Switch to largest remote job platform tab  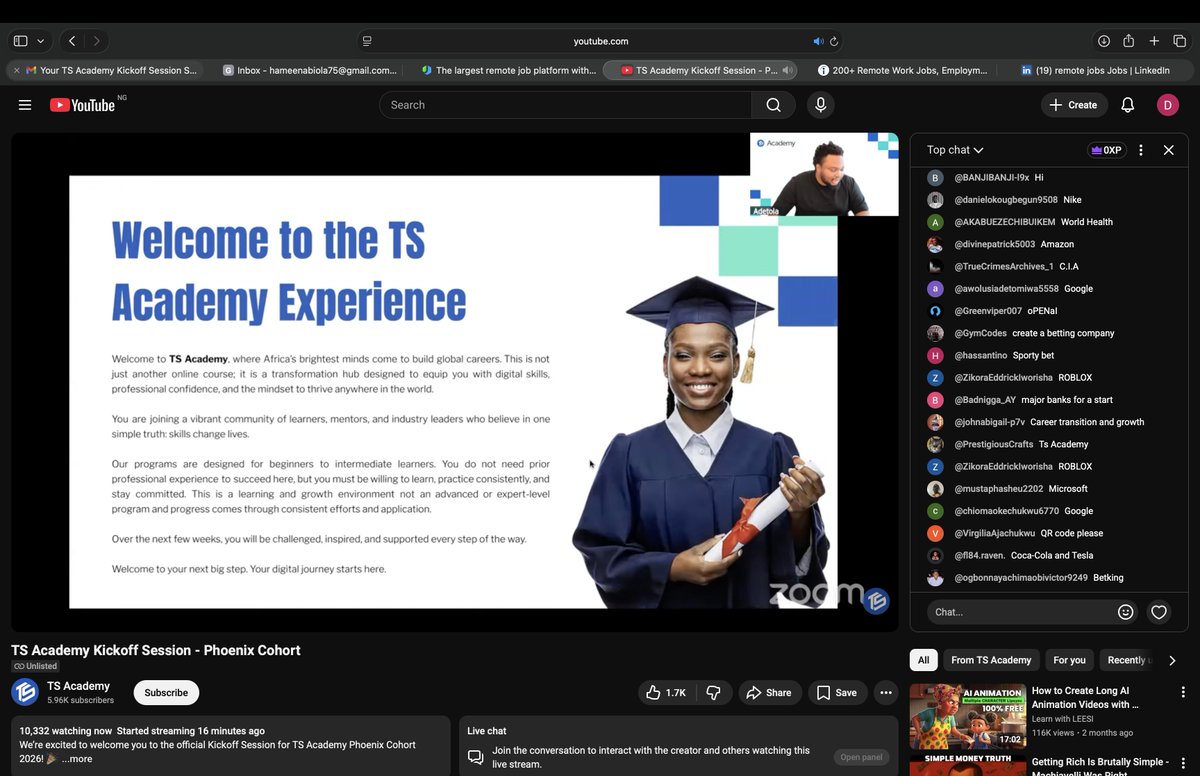[510, 71]
